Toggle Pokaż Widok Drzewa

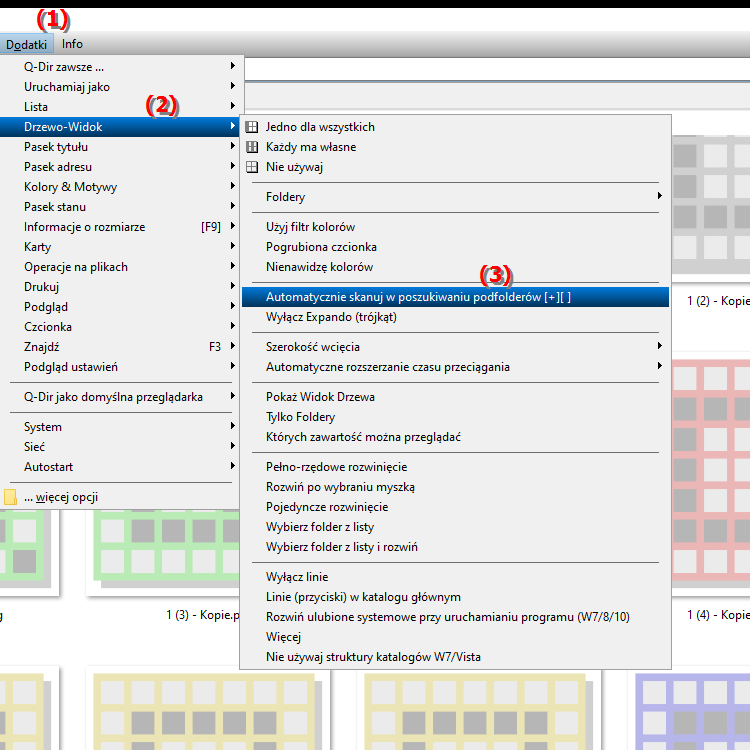pos(455,397)
